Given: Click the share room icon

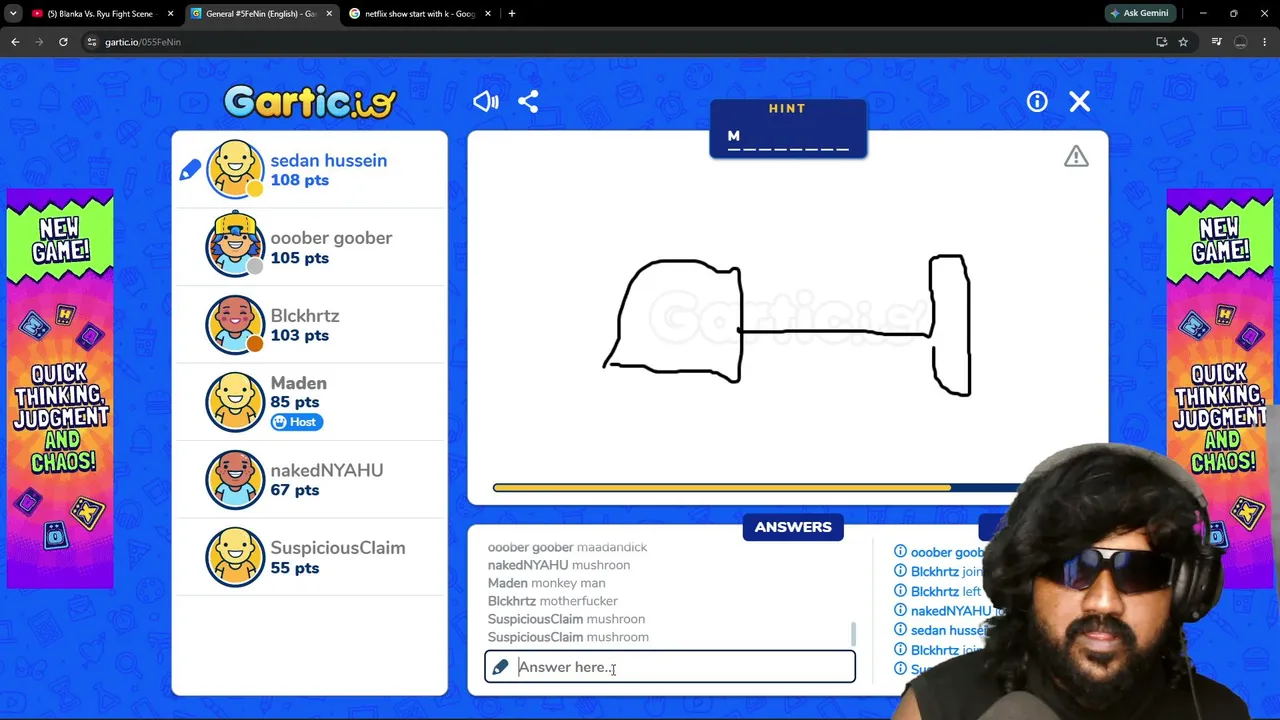Looking at the screenshot, I should pyautogui.click(x=528, y=101).
